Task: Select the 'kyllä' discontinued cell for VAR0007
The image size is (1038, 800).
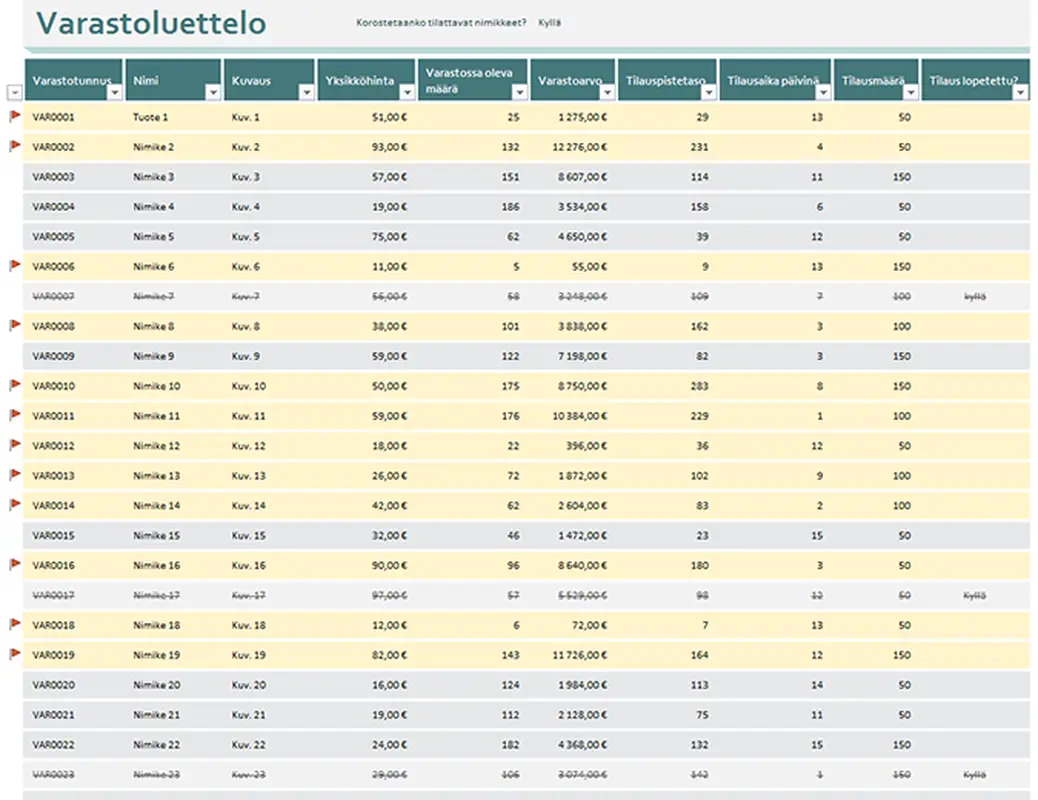Action: (x=974, y=296)
